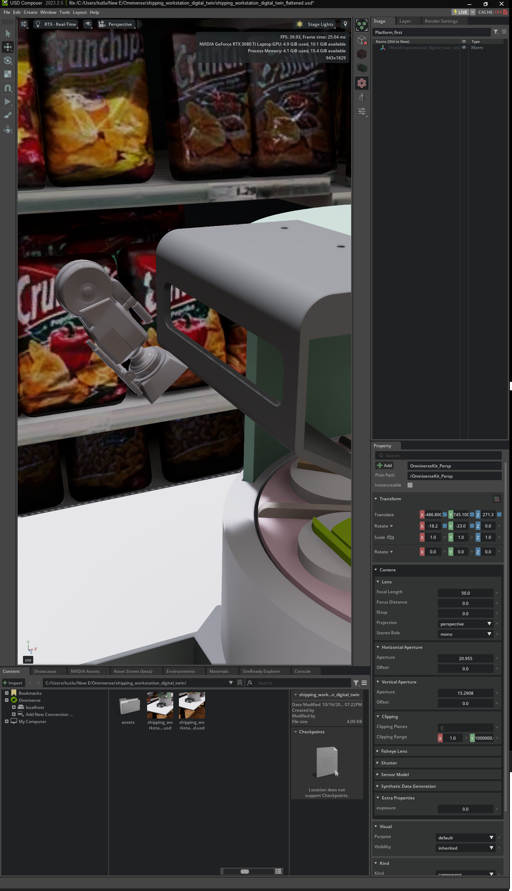Screen dimensions: 512x891
Task: Click the Add button in Property panel
Action: click(x=385, y=465)
